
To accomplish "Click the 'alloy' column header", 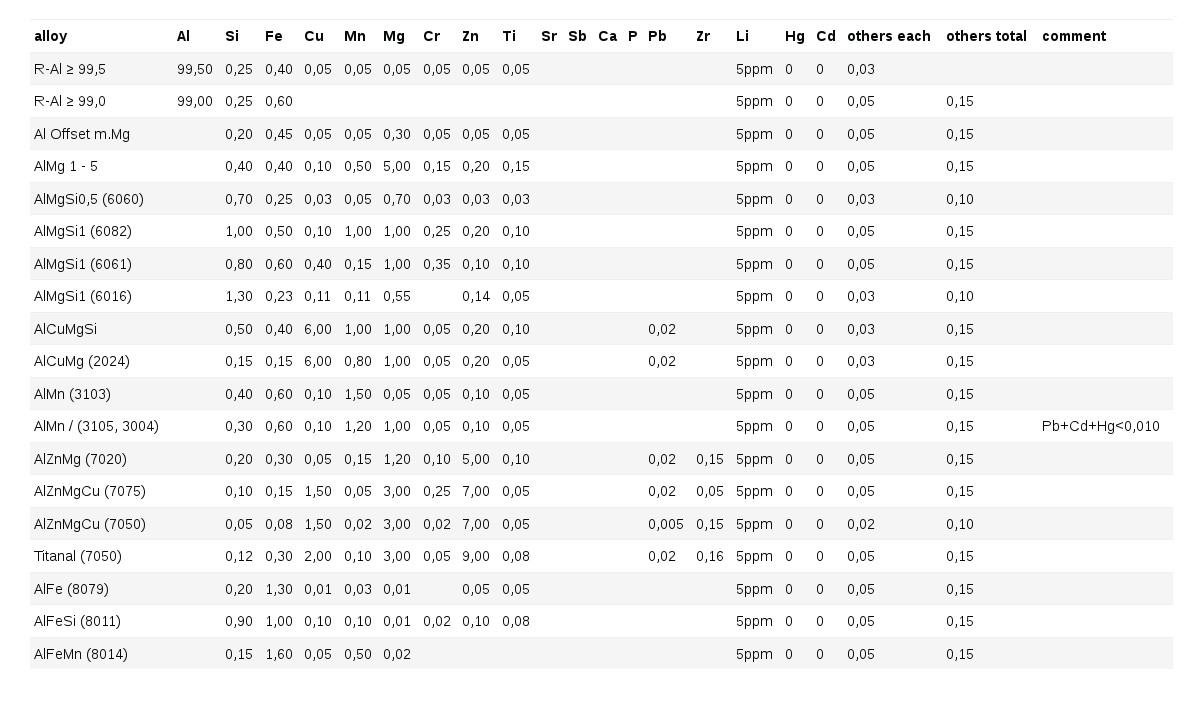I will (50, 36).
